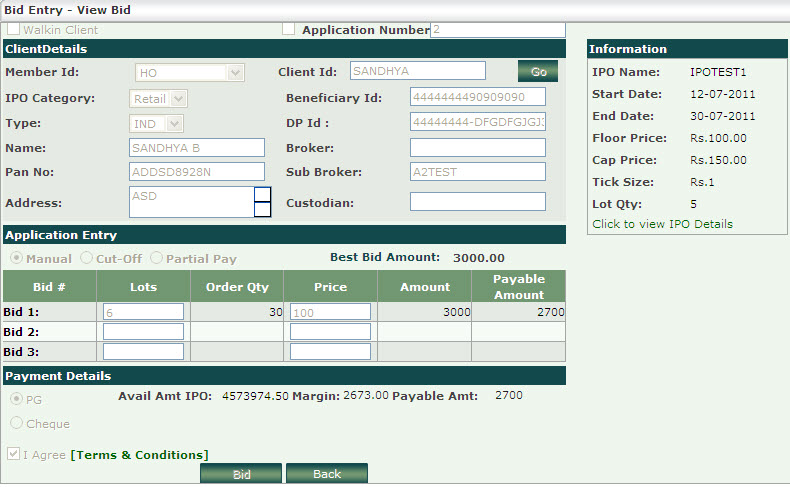Screen dimensions: 790x487
Task: Click the Broker text box
Action: coord(477,148)
